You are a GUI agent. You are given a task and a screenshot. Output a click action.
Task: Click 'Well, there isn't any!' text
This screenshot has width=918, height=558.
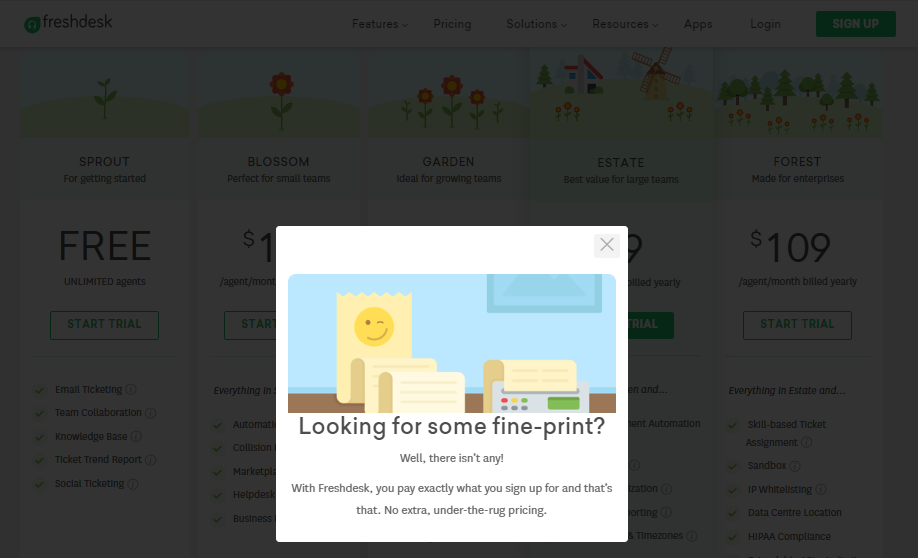tap(451, 458)
